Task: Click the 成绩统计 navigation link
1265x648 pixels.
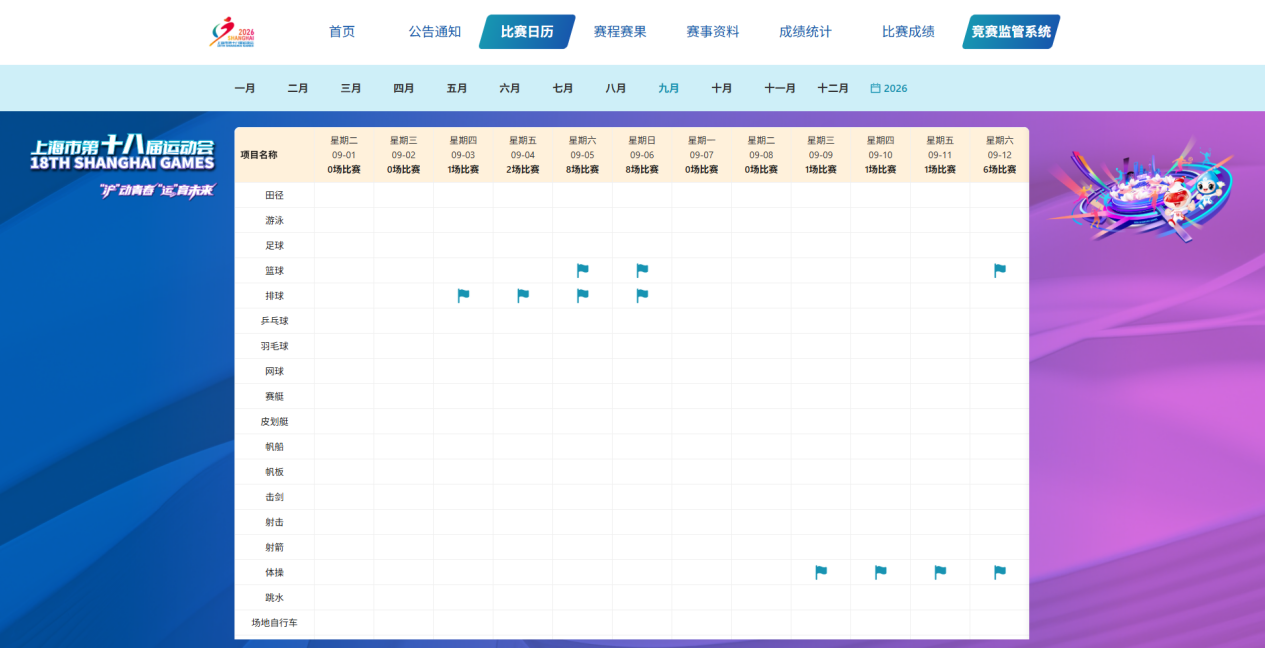Action: click(805, 32)
